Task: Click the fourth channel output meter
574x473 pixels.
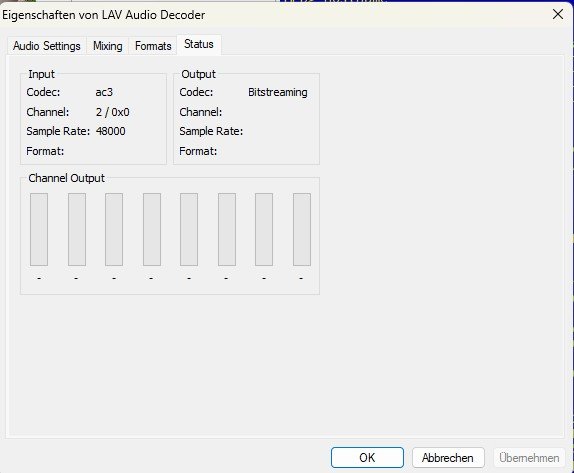Action: pos(152,230)
